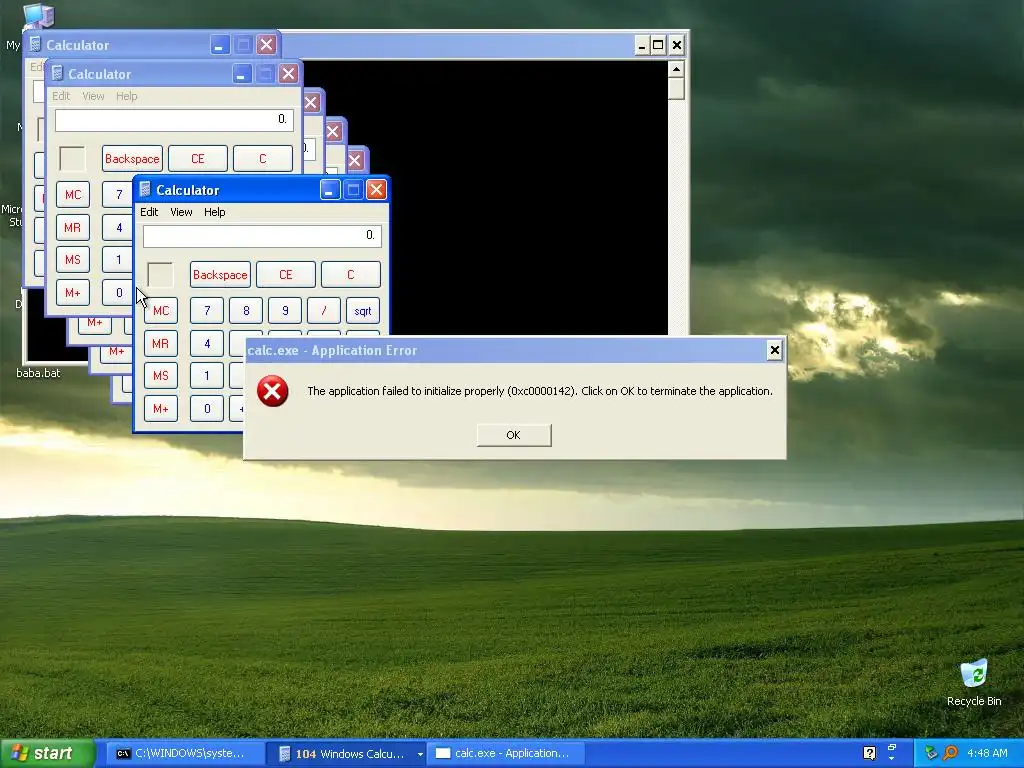
Task: Click MR in the second Calculator window
Action: 72,227
